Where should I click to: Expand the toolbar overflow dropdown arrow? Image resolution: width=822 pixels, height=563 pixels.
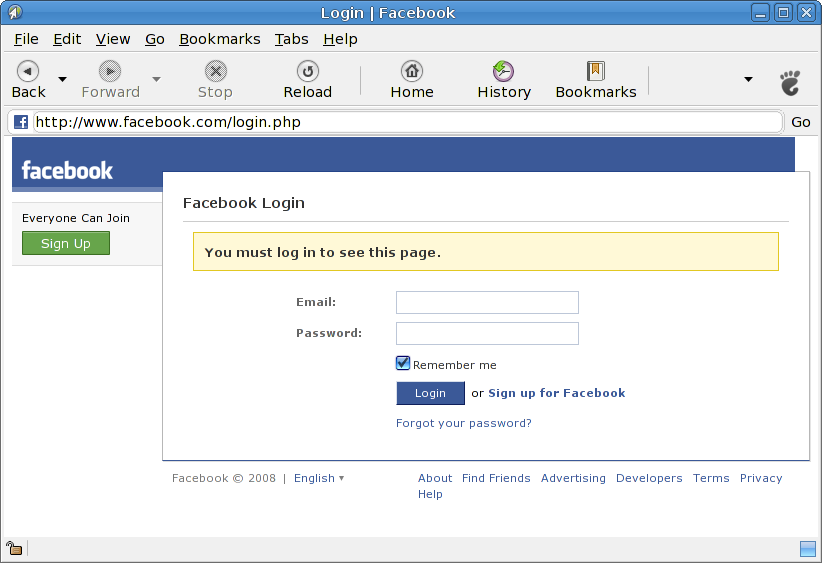tap(749, 79)
